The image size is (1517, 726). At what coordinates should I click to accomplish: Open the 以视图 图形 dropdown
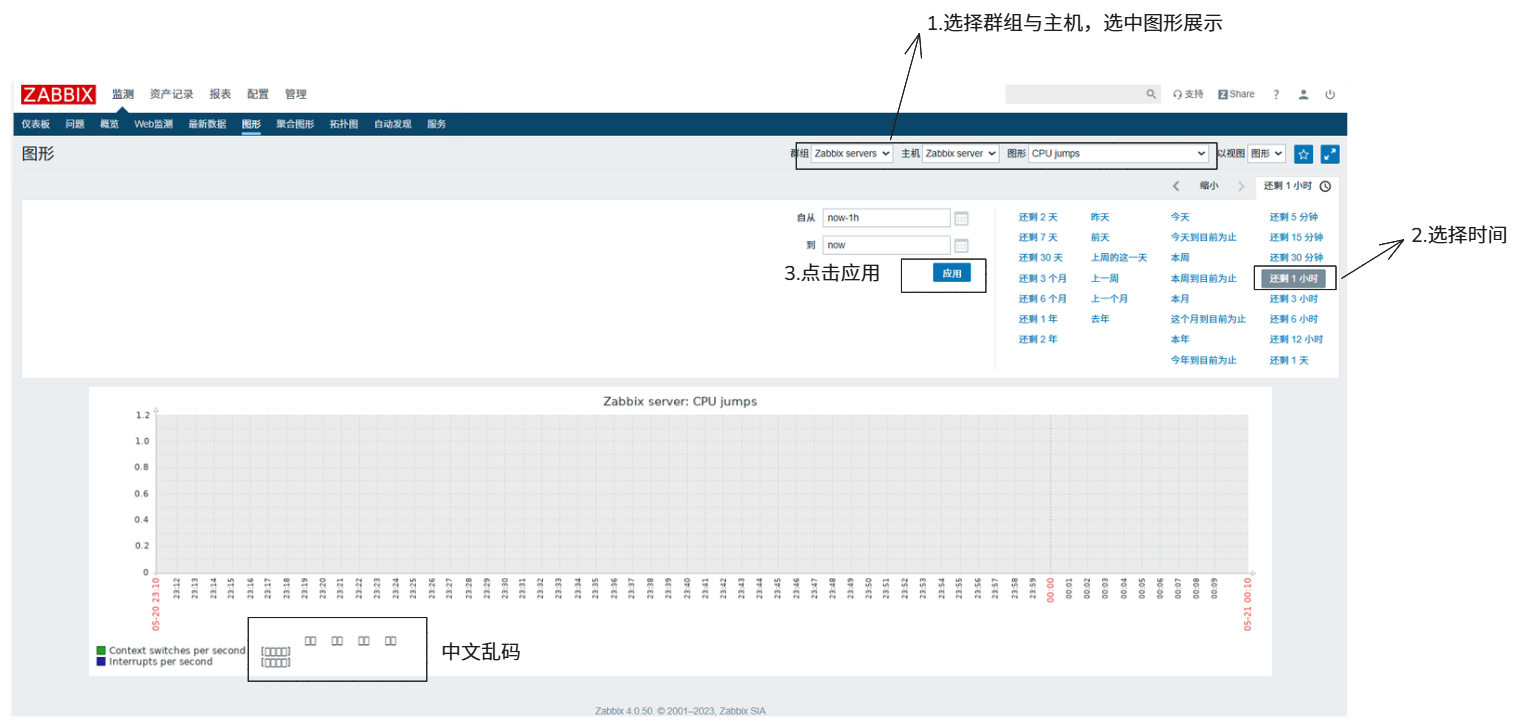(x=1266, y=154)
